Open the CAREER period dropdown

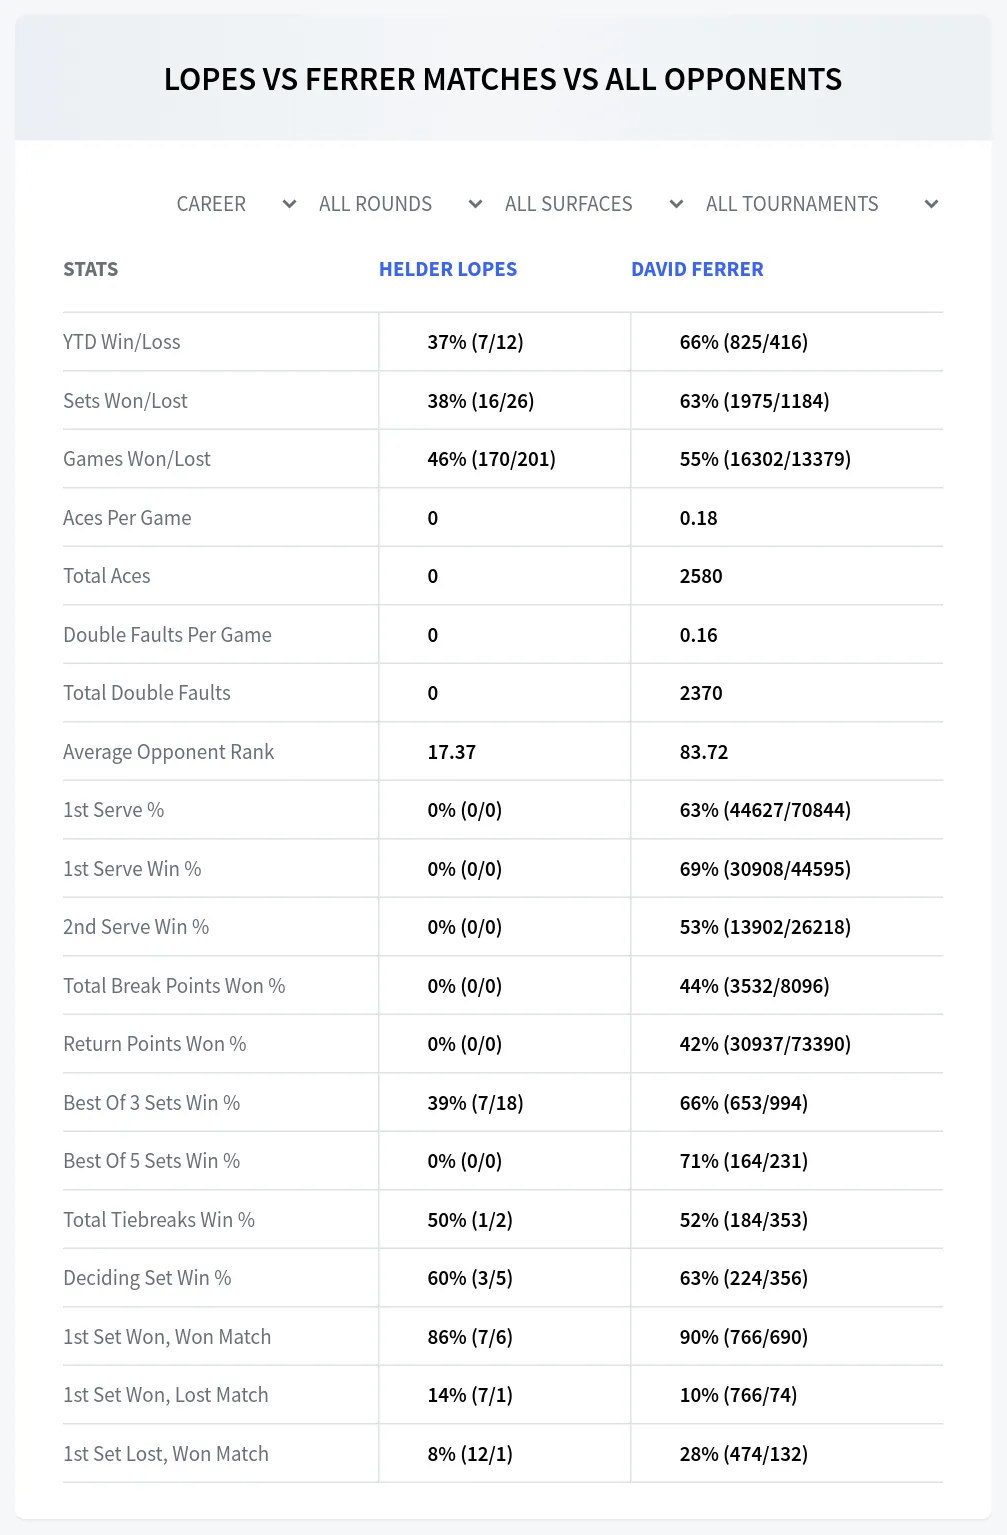coord(236,204)
